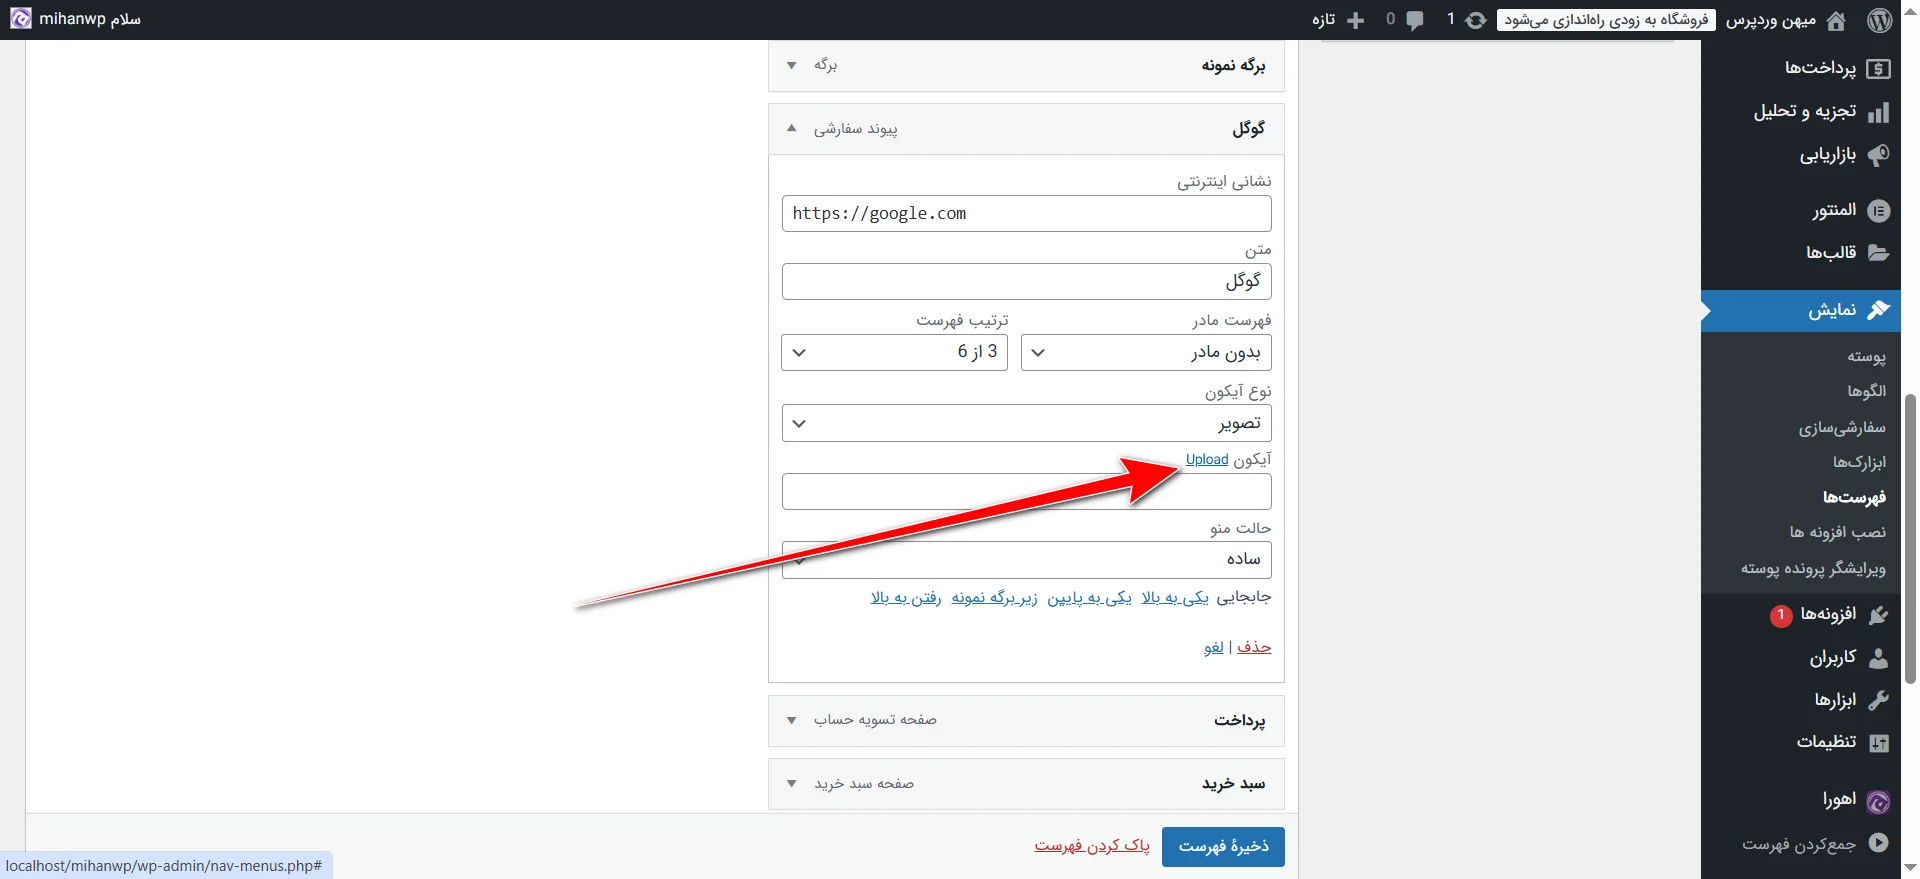Click the رفتن به بالا move link
This screenshot has height=879, width=1920.
tap(906, 597)
